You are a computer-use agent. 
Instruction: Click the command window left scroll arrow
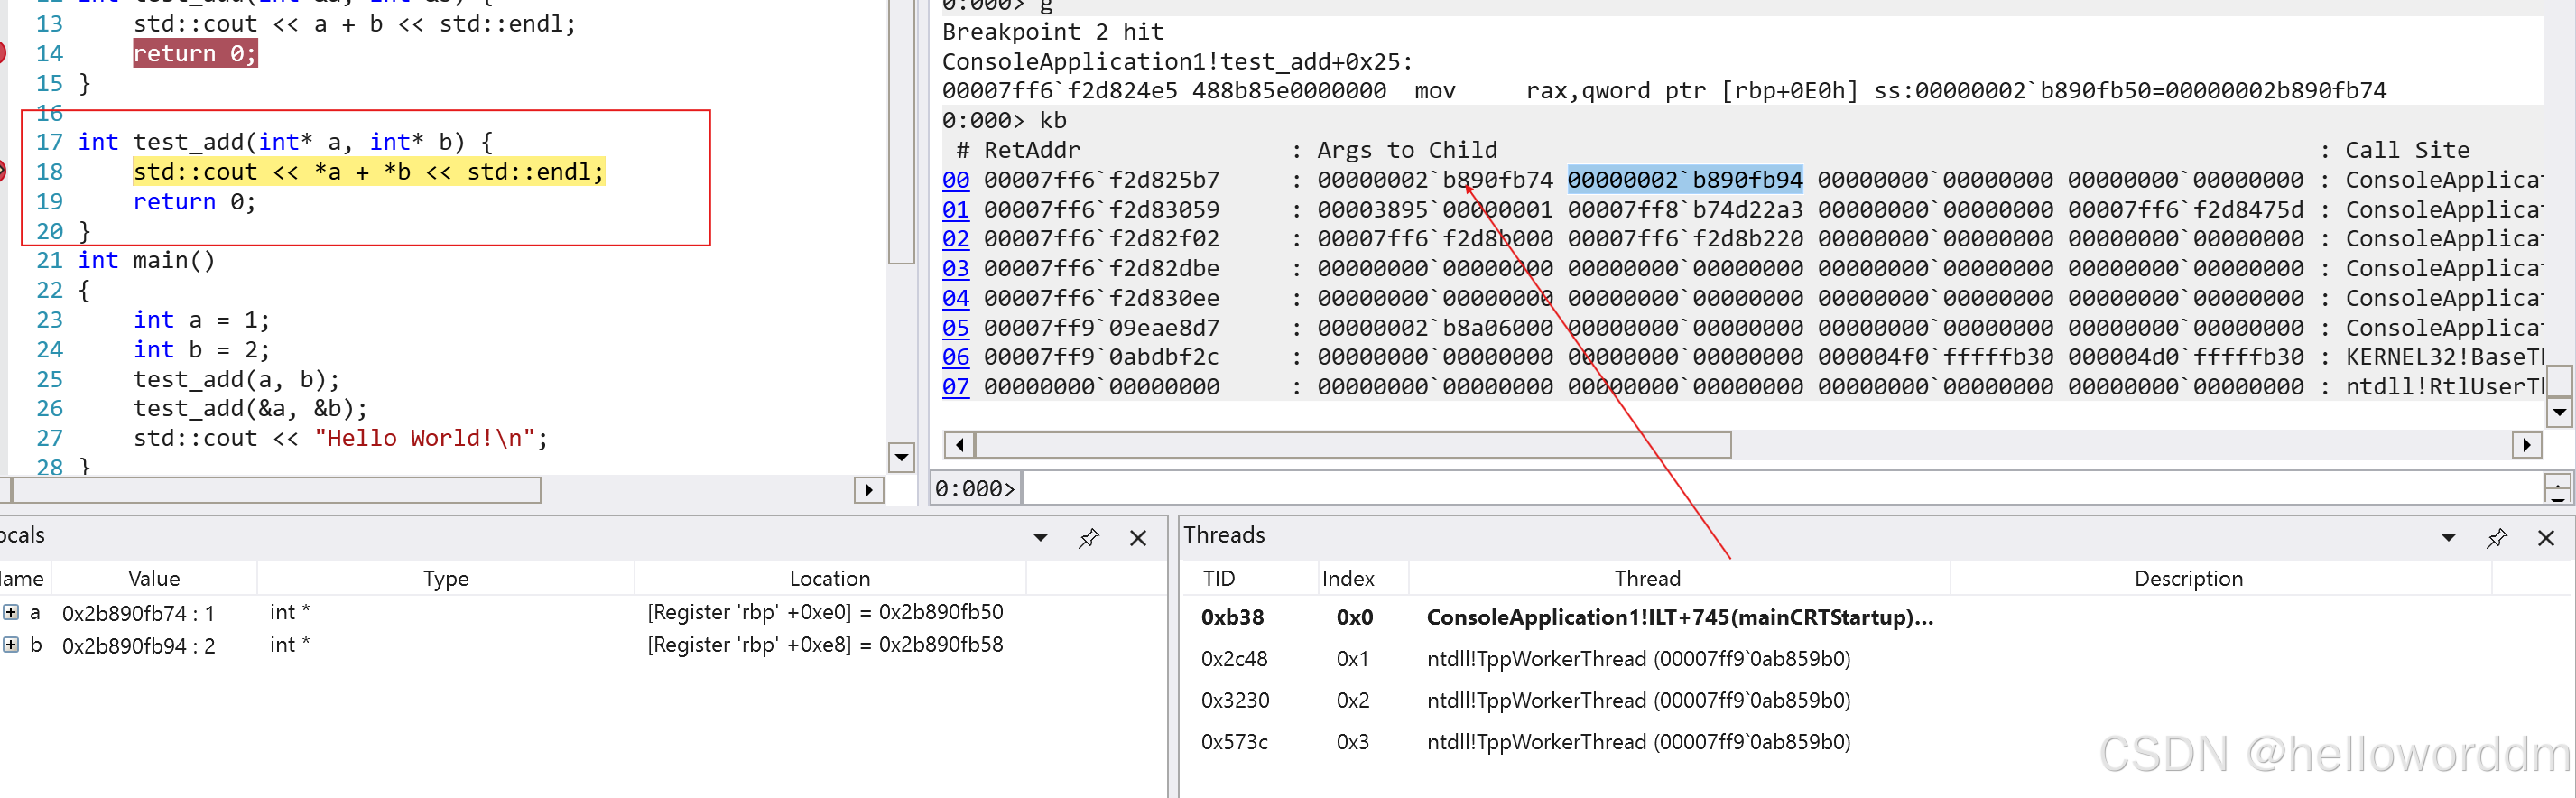960,445
